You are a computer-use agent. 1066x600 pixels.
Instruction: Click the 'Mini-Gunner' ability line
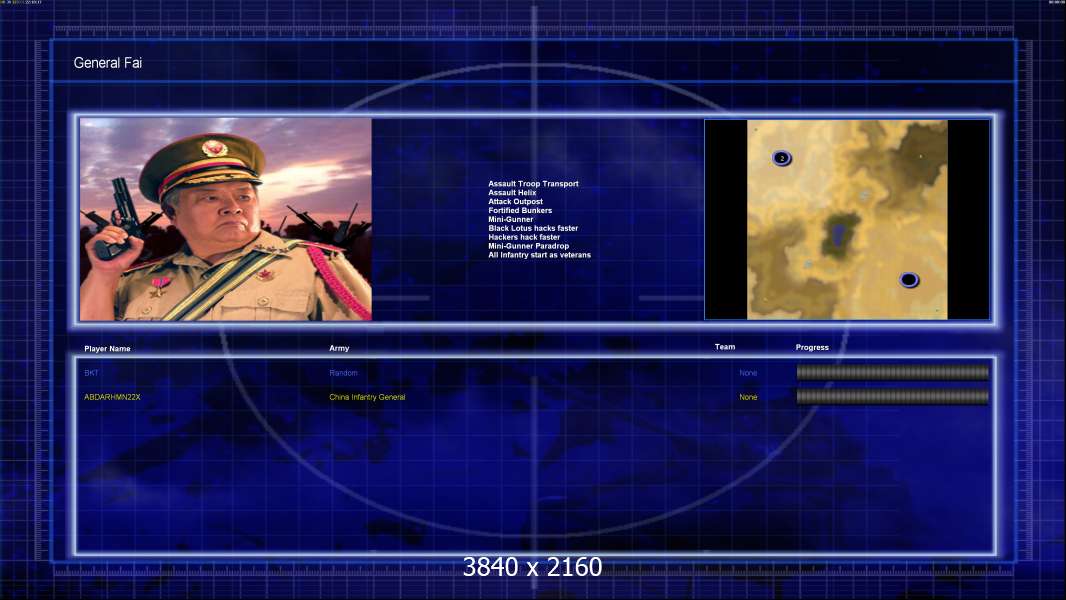(x=511, y=219)
